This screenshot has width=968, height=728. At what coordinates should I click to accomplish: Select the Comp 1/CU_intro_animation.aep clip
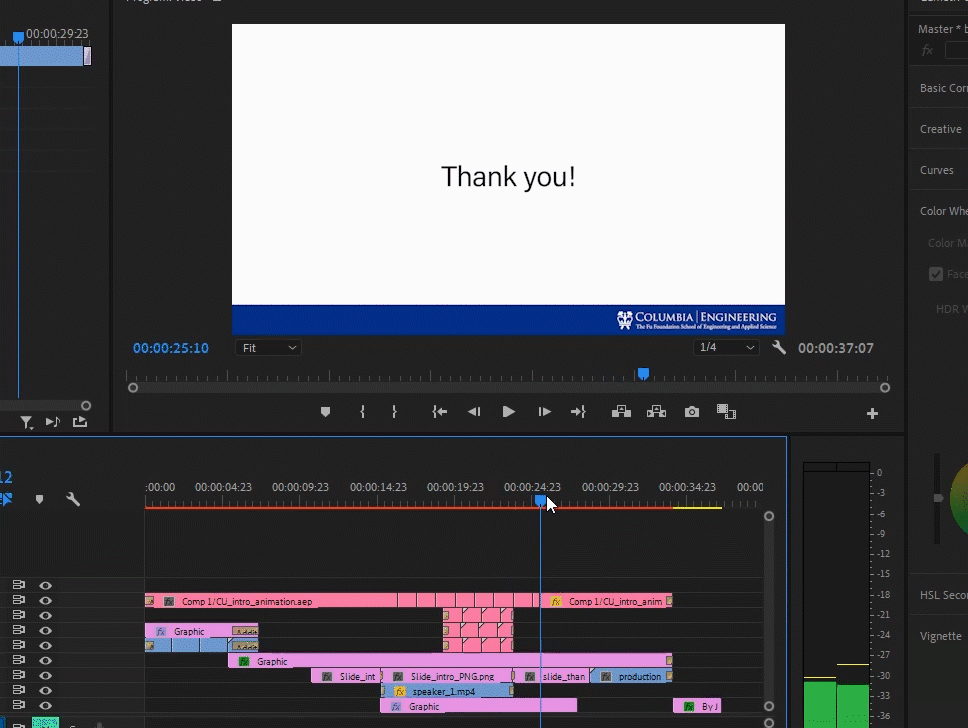coord(272,601)
